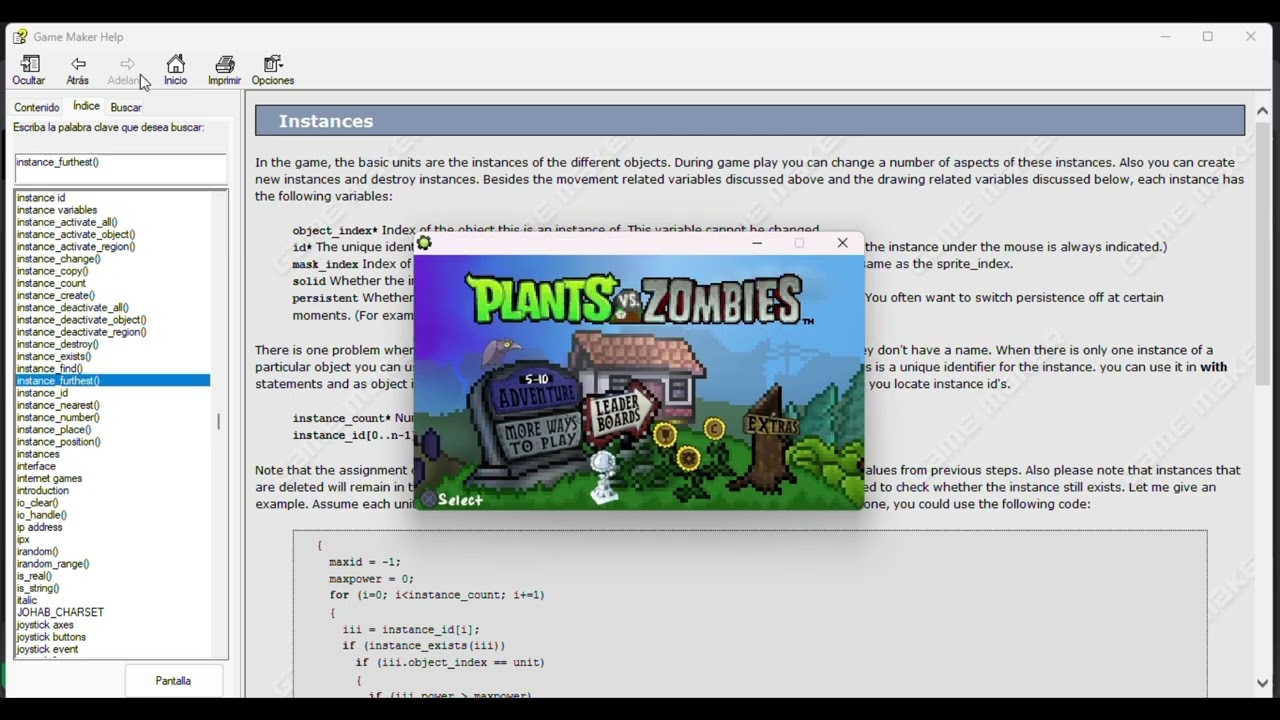Select 'instance id' in index list
Screen dimensions: 1280x720
pyautogui.click(x=41, y=198)
